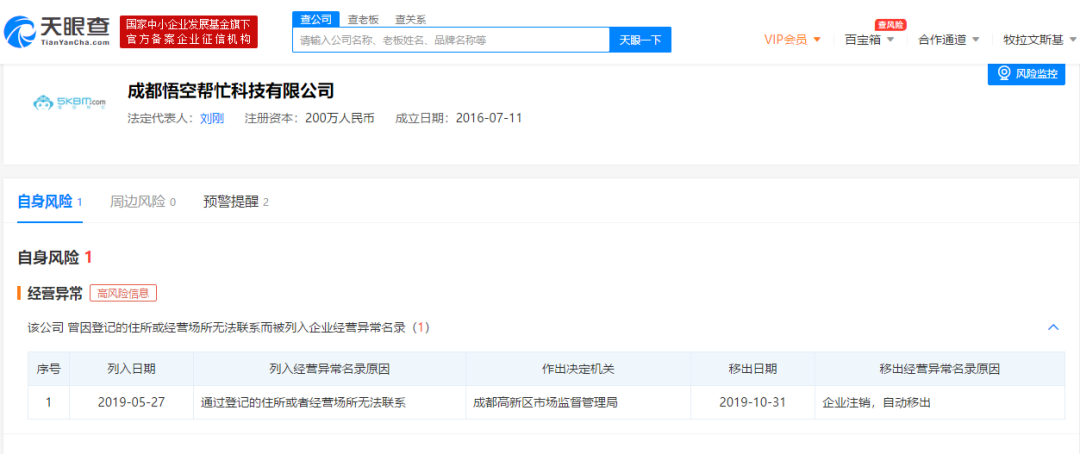Click the 天眼一下 search button
This screenshot has height=454, width=1080.
click(x=640, y=40)
